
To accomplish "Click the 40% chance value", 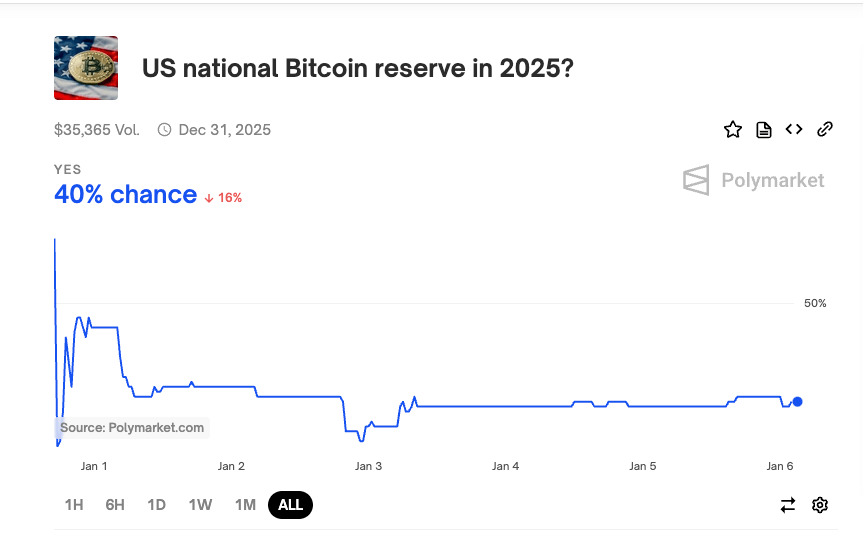I will pyautogui.click(x=125, y=195).
